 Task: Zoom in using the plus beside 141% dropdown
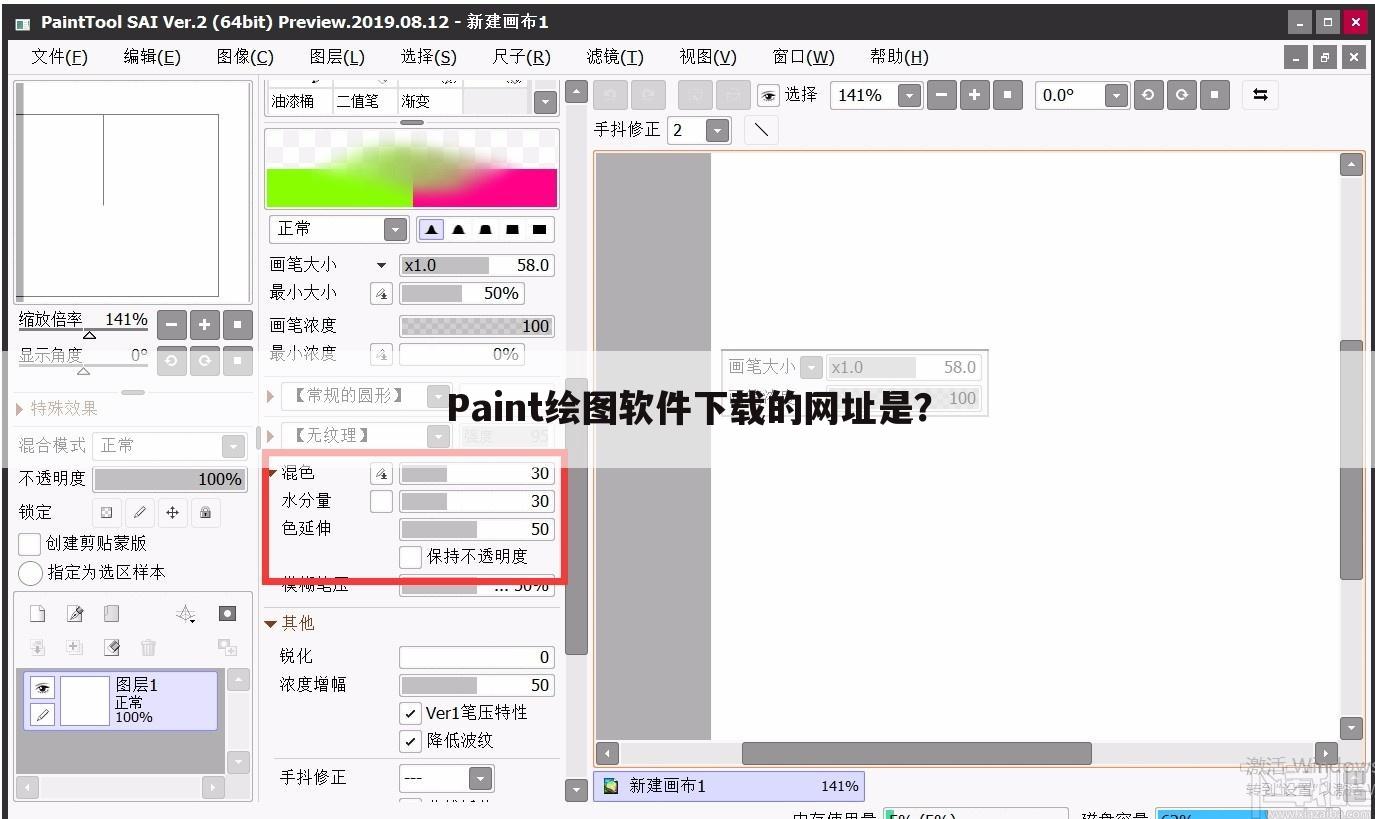tap(975, 95)
